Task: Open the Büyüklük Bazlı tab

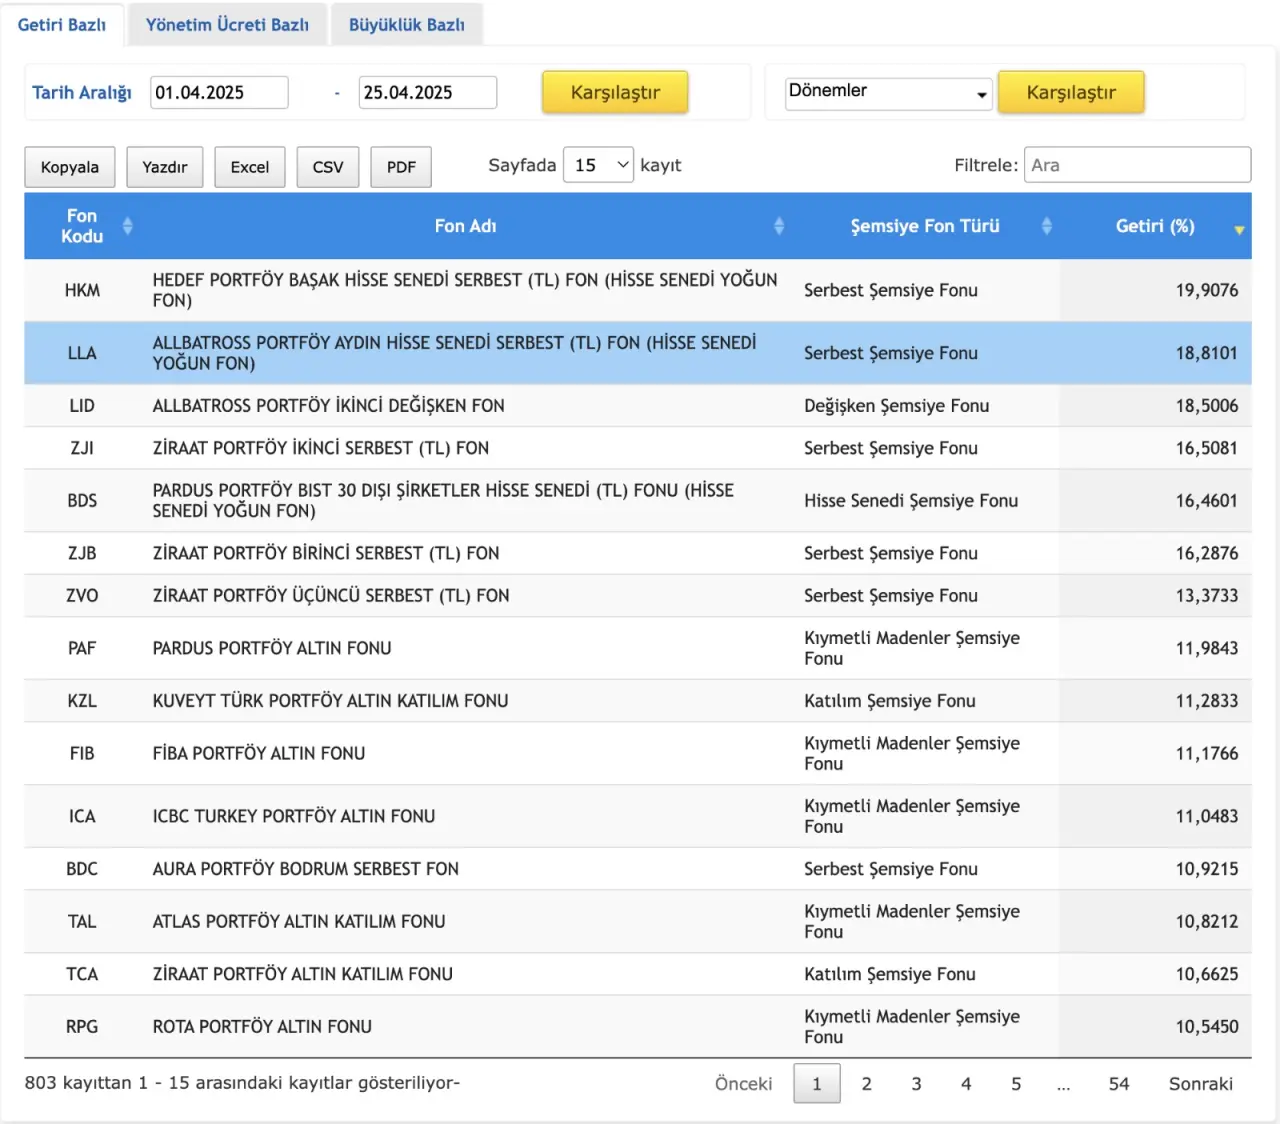Action: [x=406, y=25]
